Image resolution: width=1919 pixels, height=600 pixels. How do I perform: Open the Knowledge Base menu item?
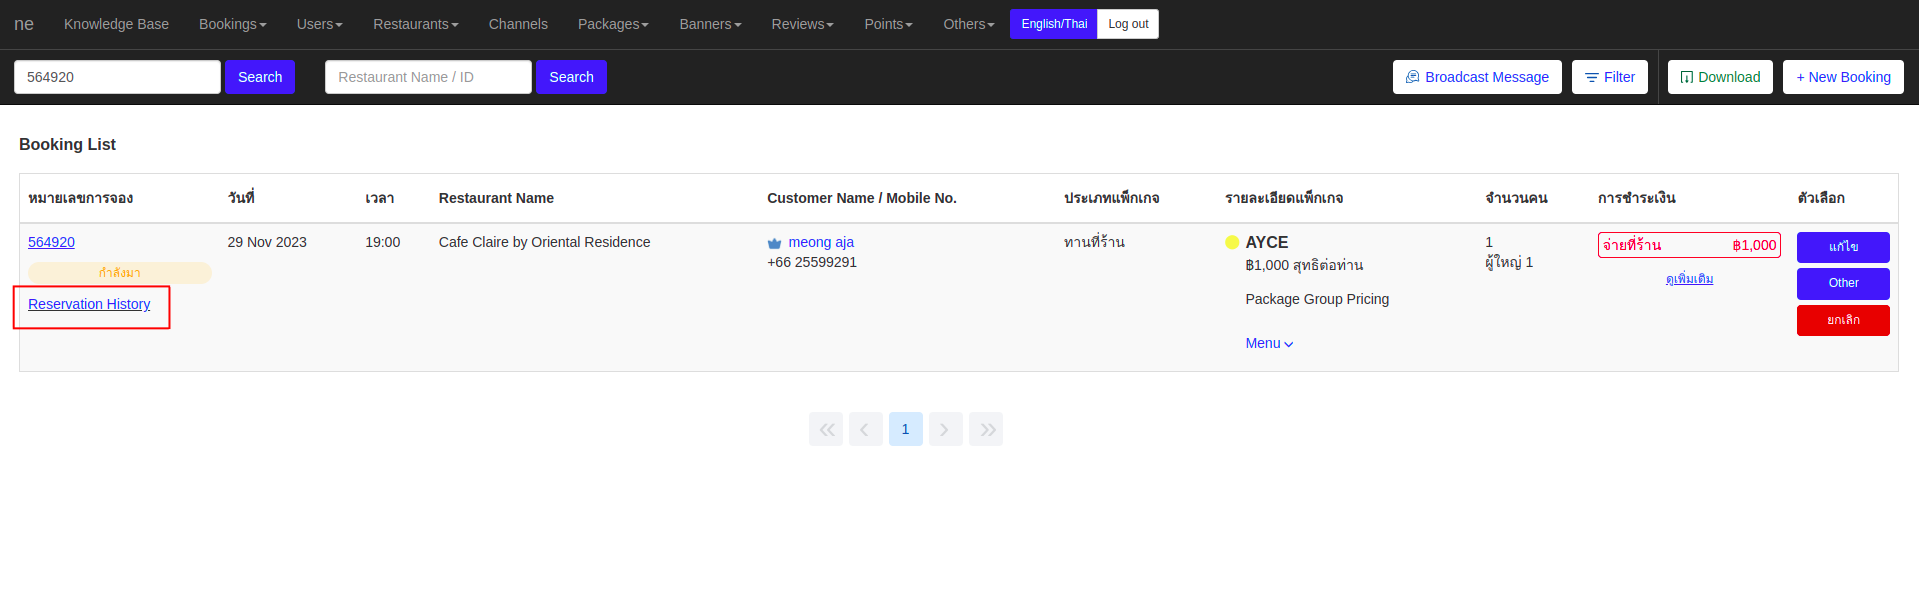pyautogui.click(x=116, y=24)
